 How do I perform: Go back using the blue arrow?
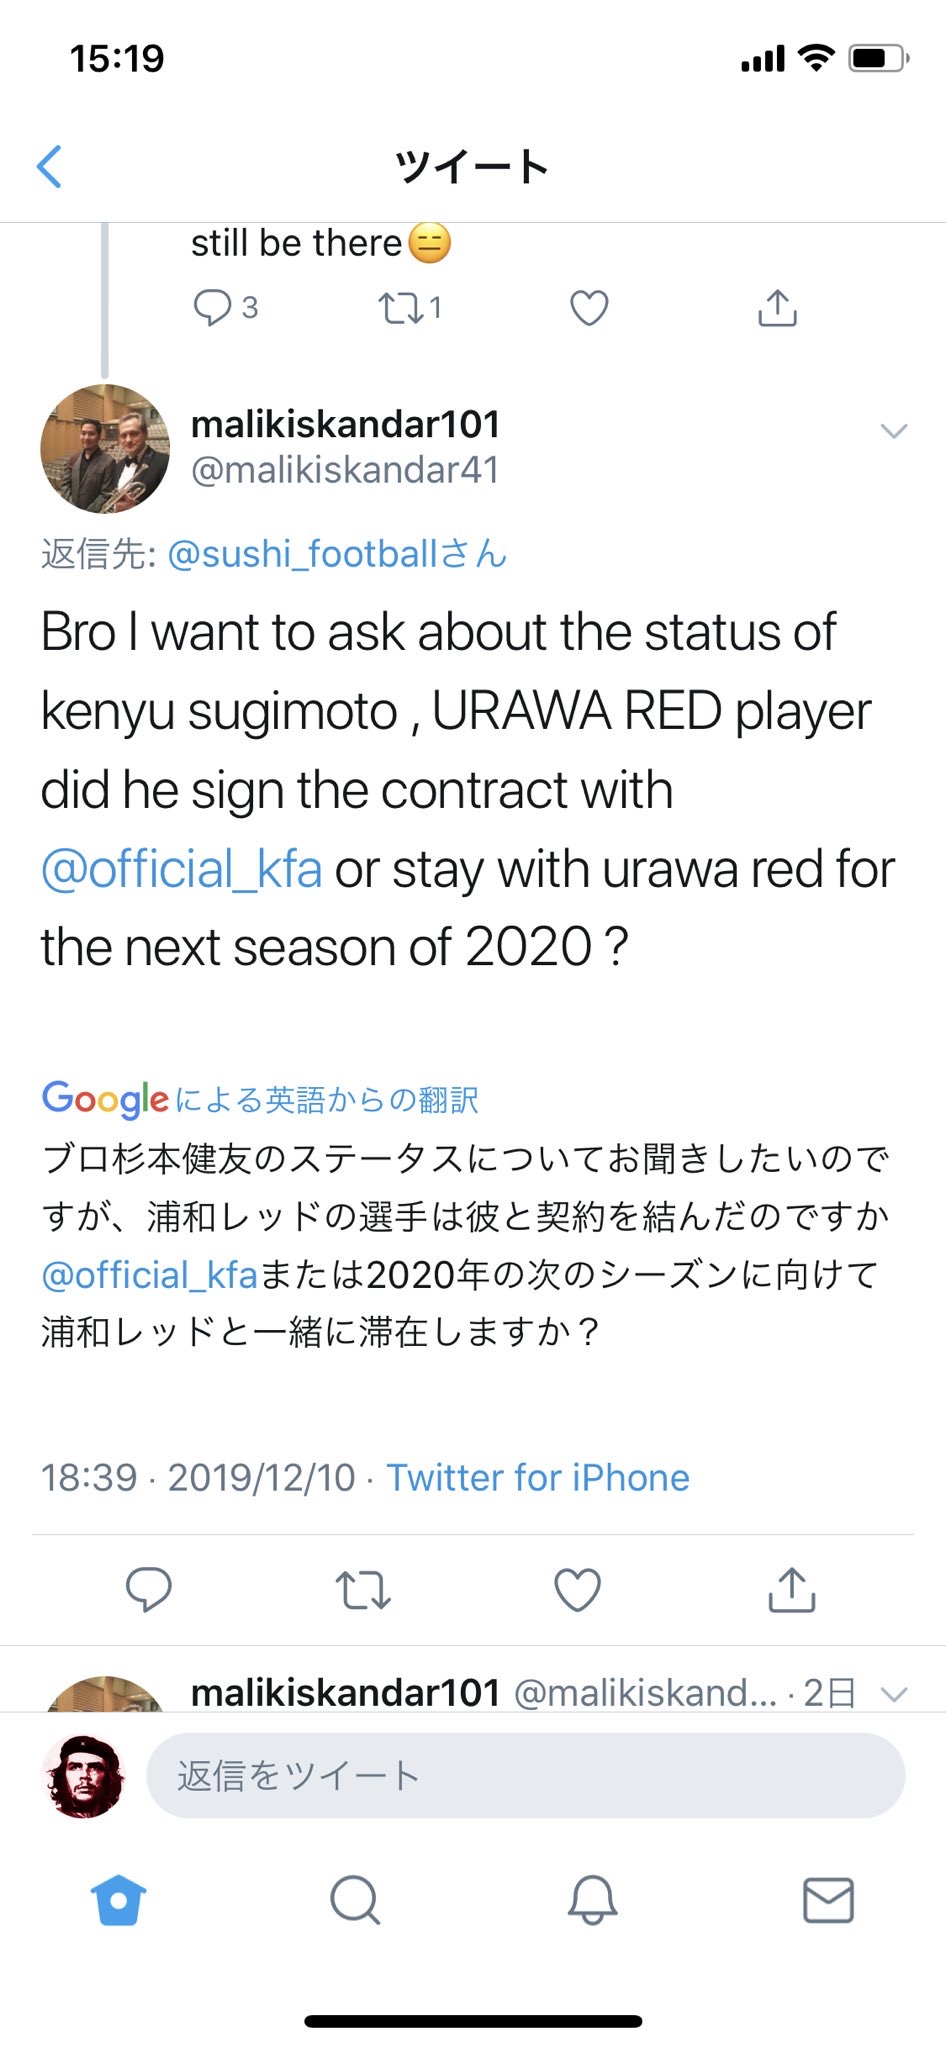pyautogui.click(x=50, y=166)
